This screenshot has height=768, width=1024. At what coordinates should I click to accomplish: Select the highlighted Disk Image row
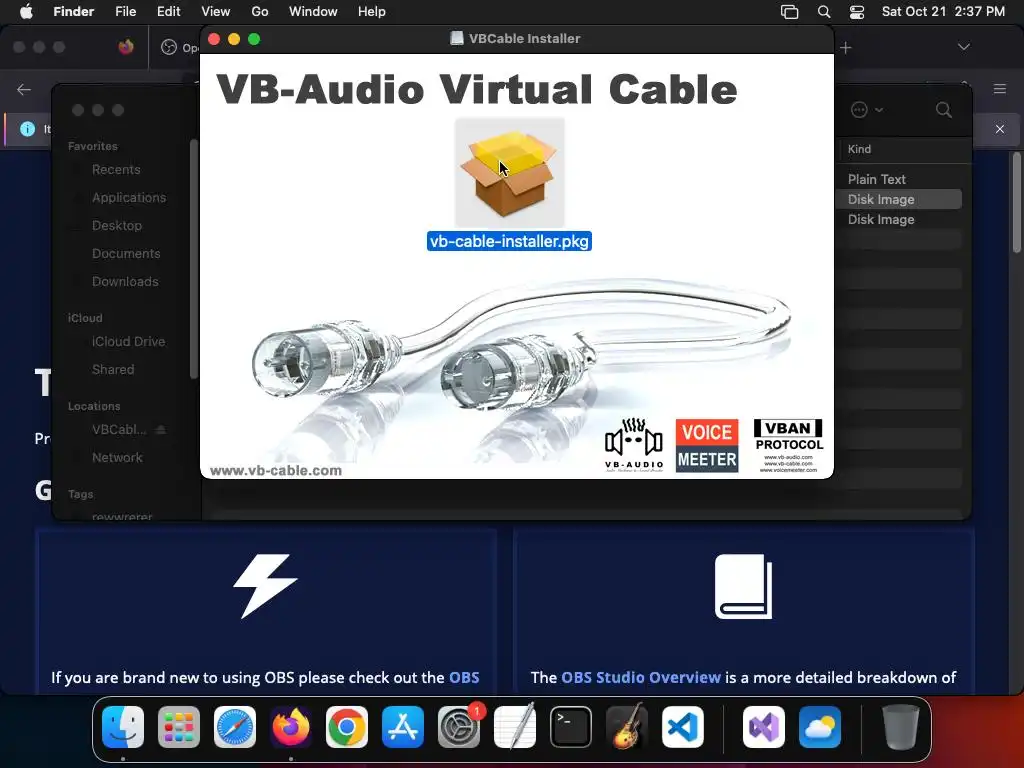point(899,199)
